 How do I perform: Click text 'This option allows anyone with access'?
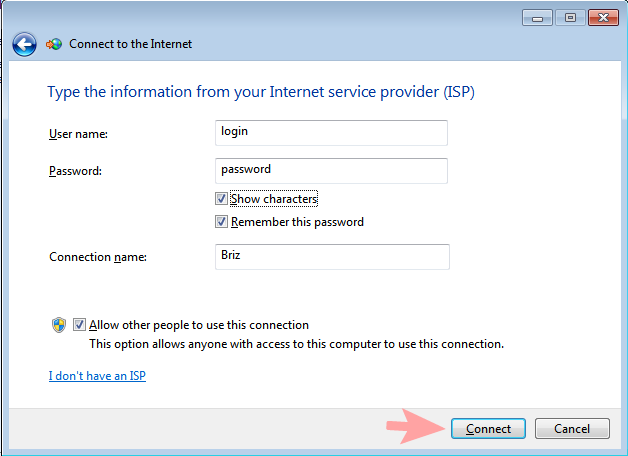click(195, 344)
